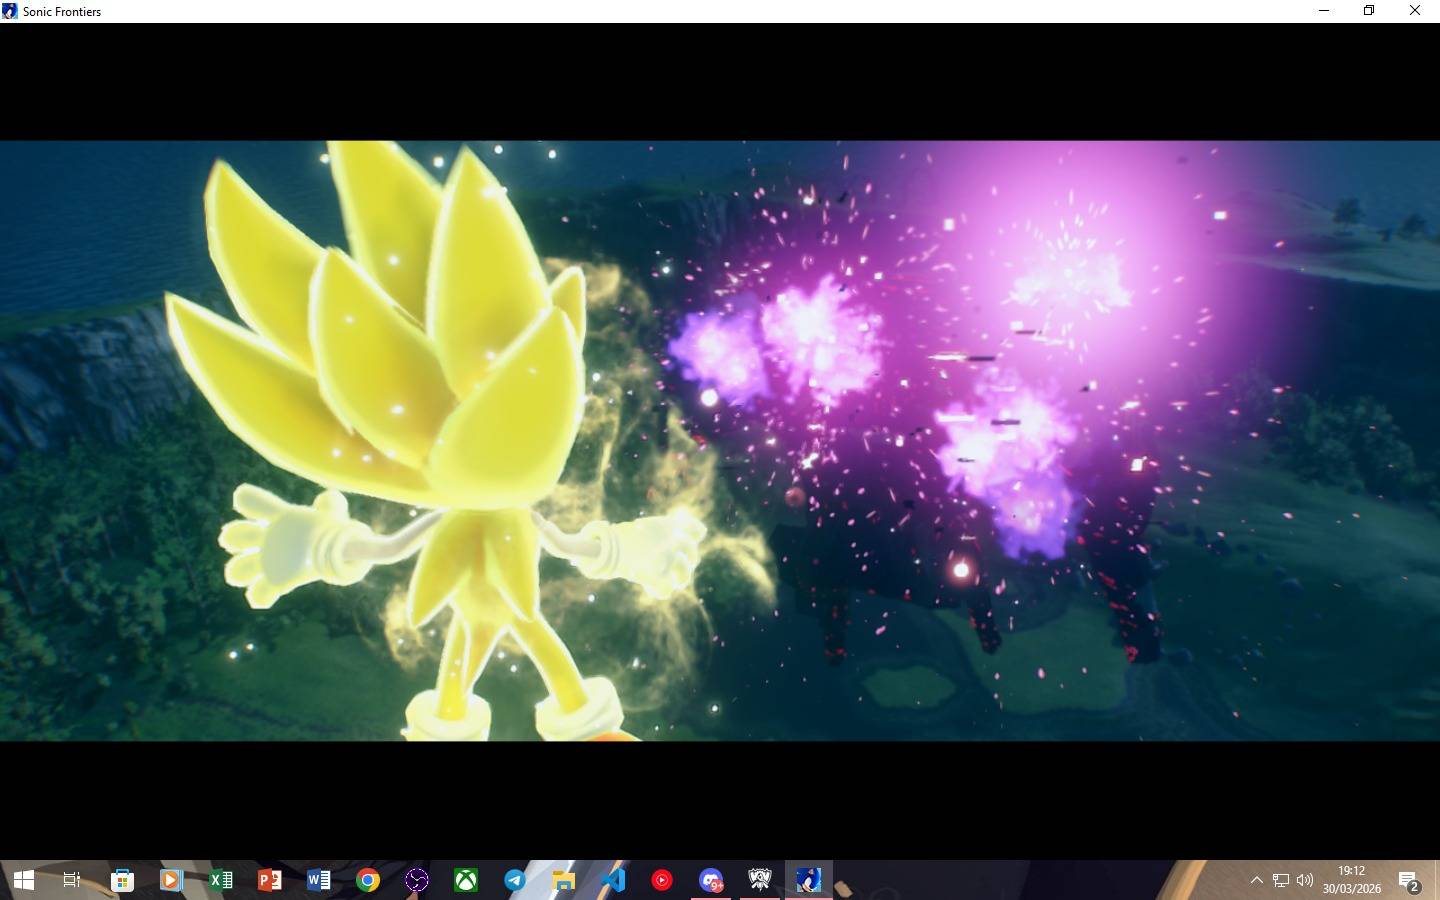The width and height of the screenshot is (1440, 900).
Task: Open the volume control in system tray
Action: (x=1305, y=880)
